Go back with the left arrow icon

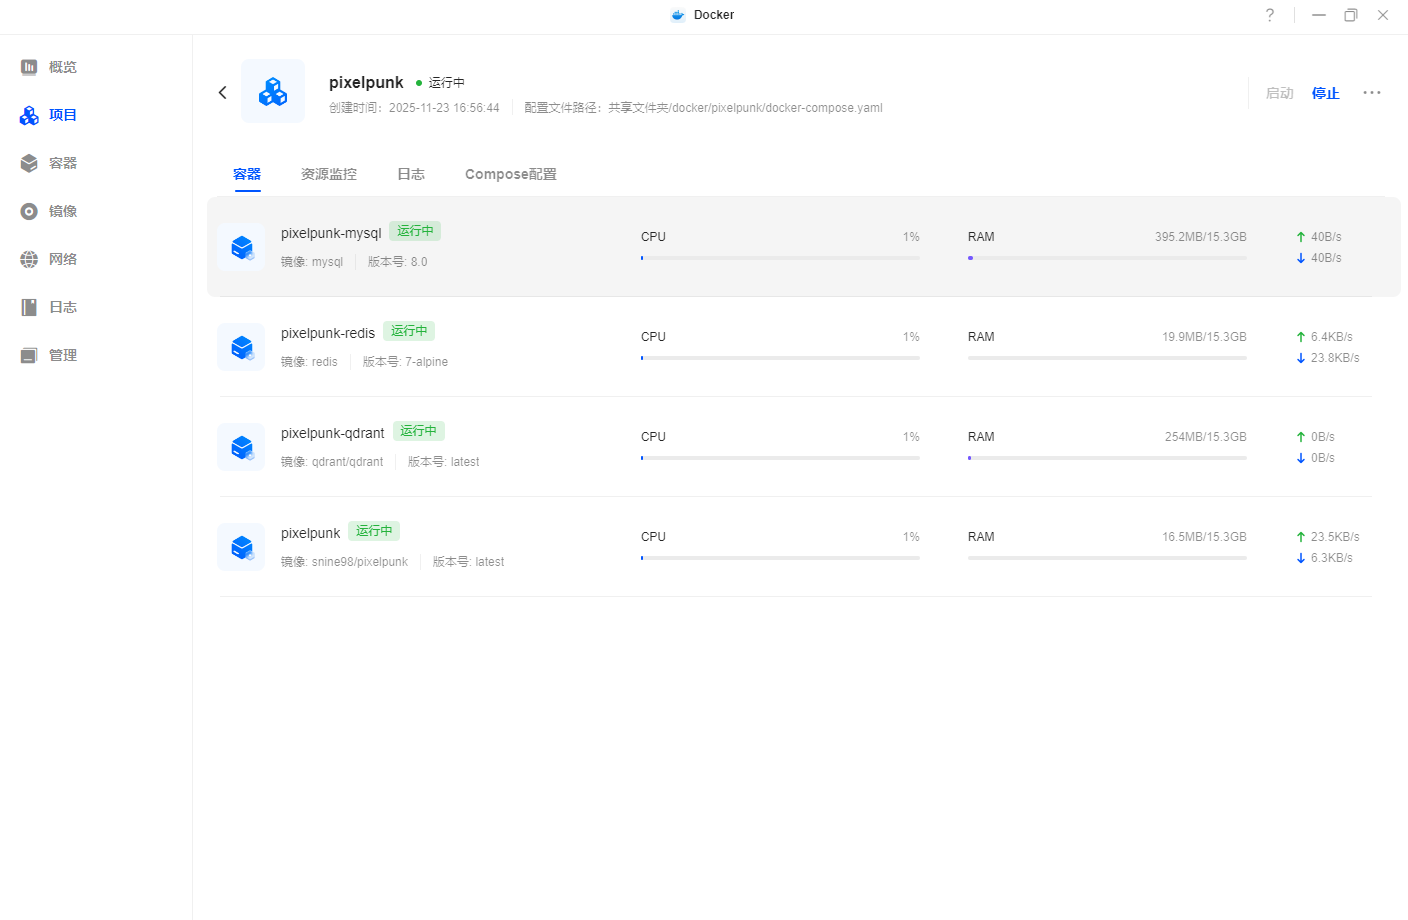[x=223, y=92]
